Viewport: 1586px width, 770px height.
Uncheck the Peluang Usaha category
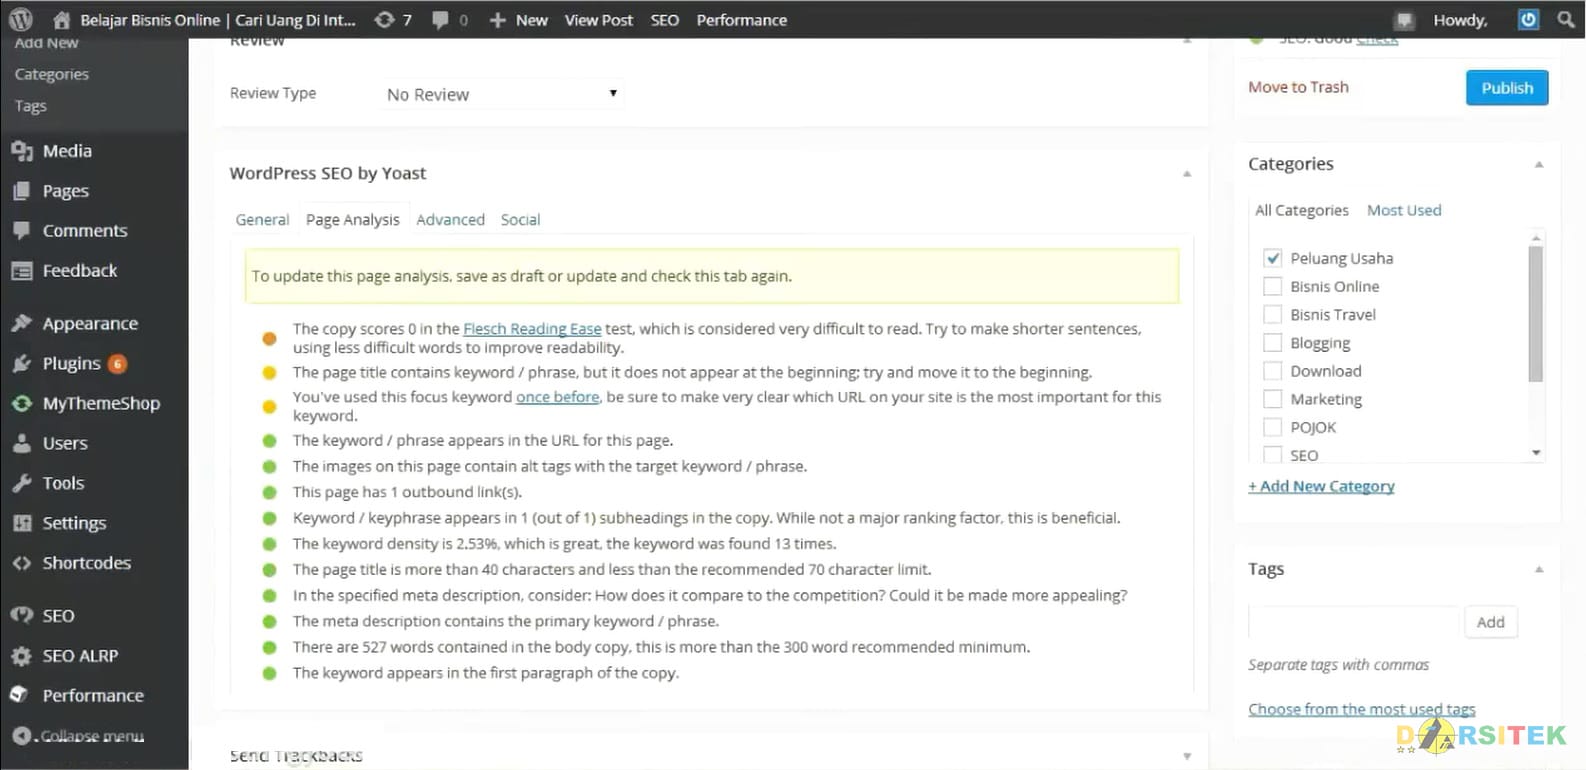tap(1273, 258)
